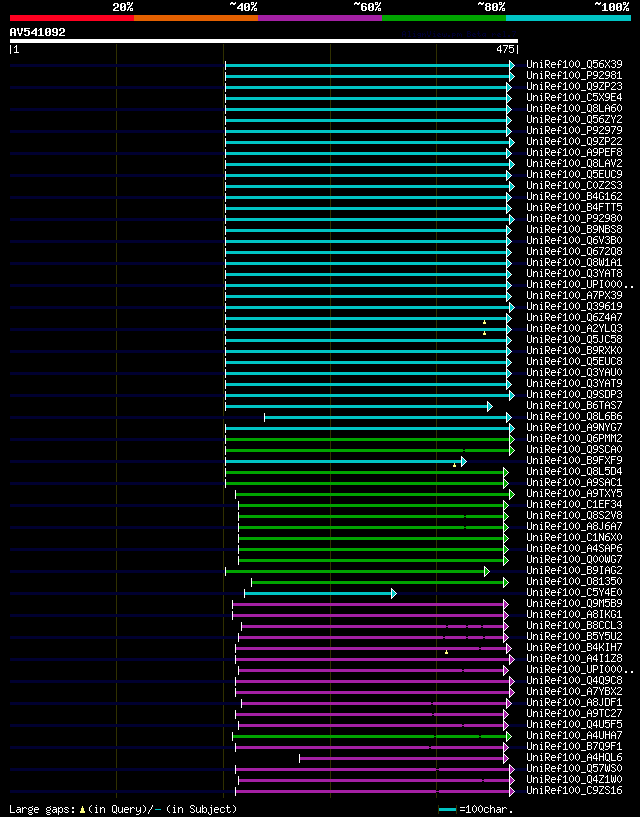640x817 pixels.
Task: Open hit UniRef100_B7Q9F1
Action: pyautogui.click(x=574, y=746)
